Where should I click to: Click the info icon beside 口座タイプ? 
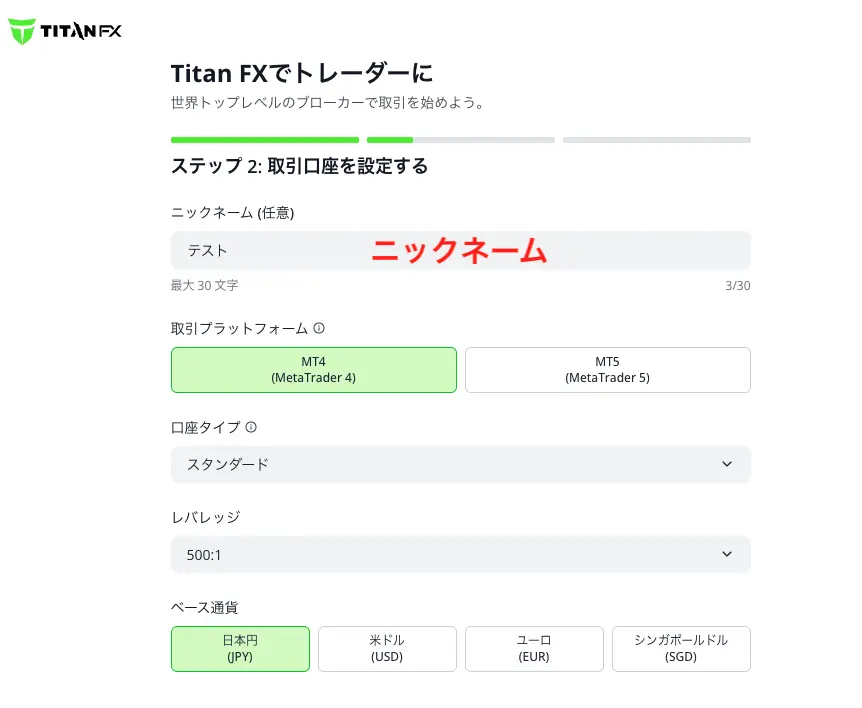[x=251, y=427]
